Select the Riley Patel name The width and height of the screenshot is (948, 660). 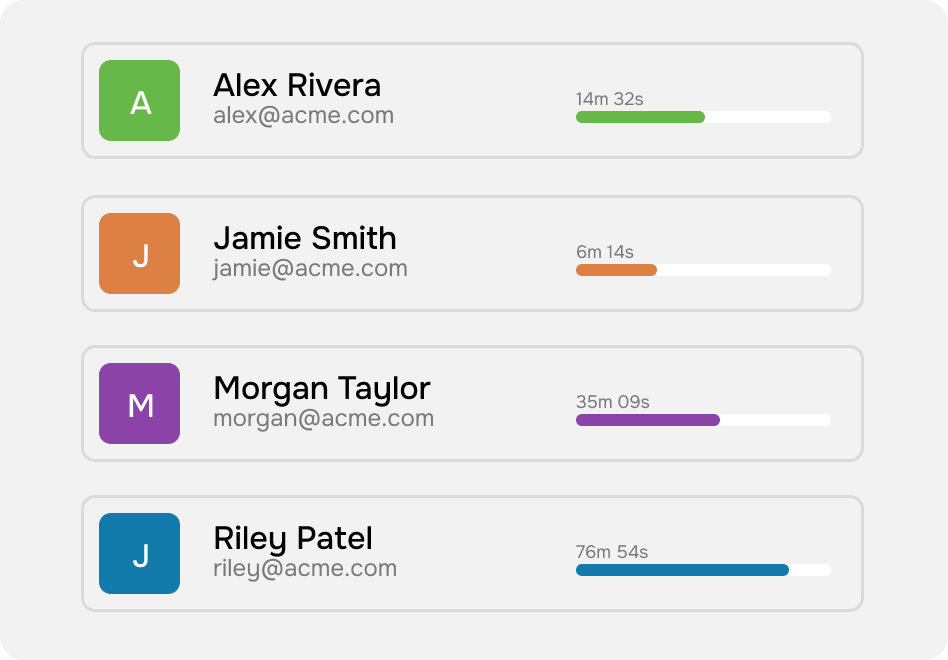tap(293, 539)
